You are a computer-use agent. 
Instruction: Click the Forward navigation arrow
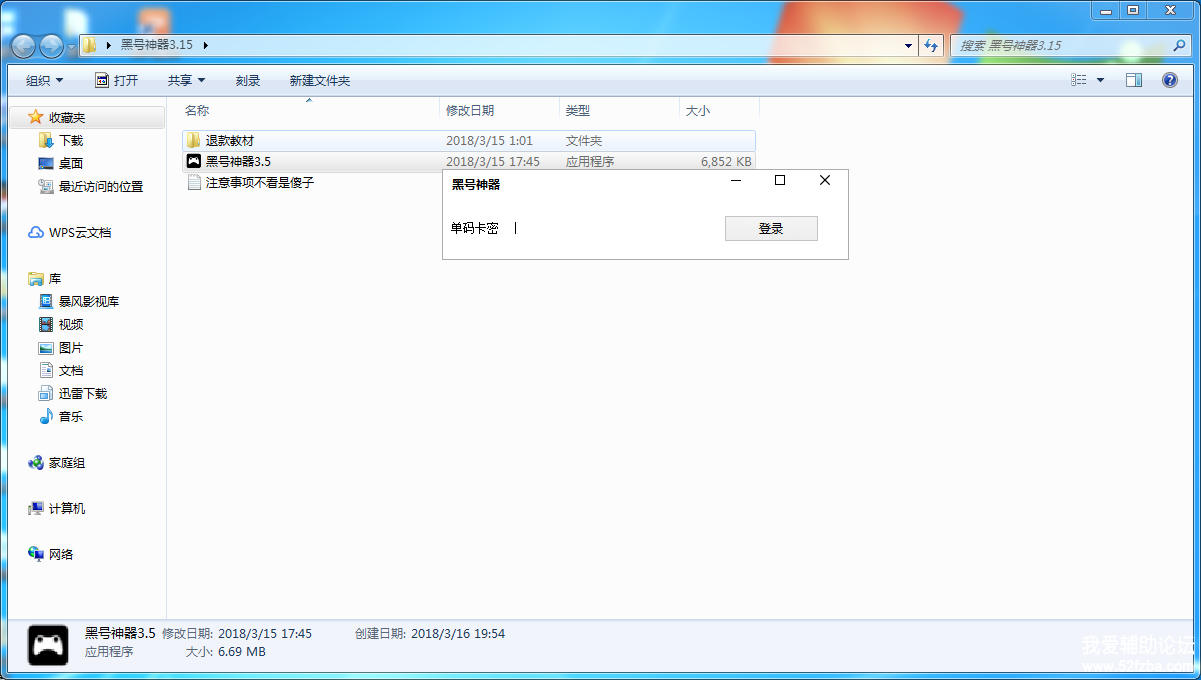[51, 45]
